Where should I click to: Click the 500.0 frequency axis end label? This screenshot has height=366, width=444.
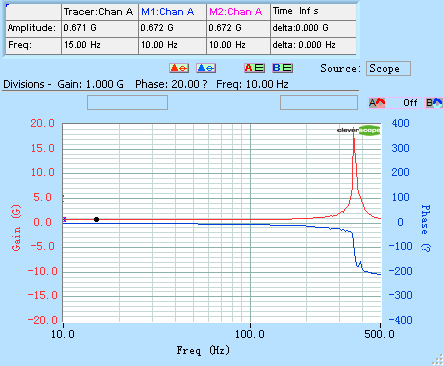point(379,334)
